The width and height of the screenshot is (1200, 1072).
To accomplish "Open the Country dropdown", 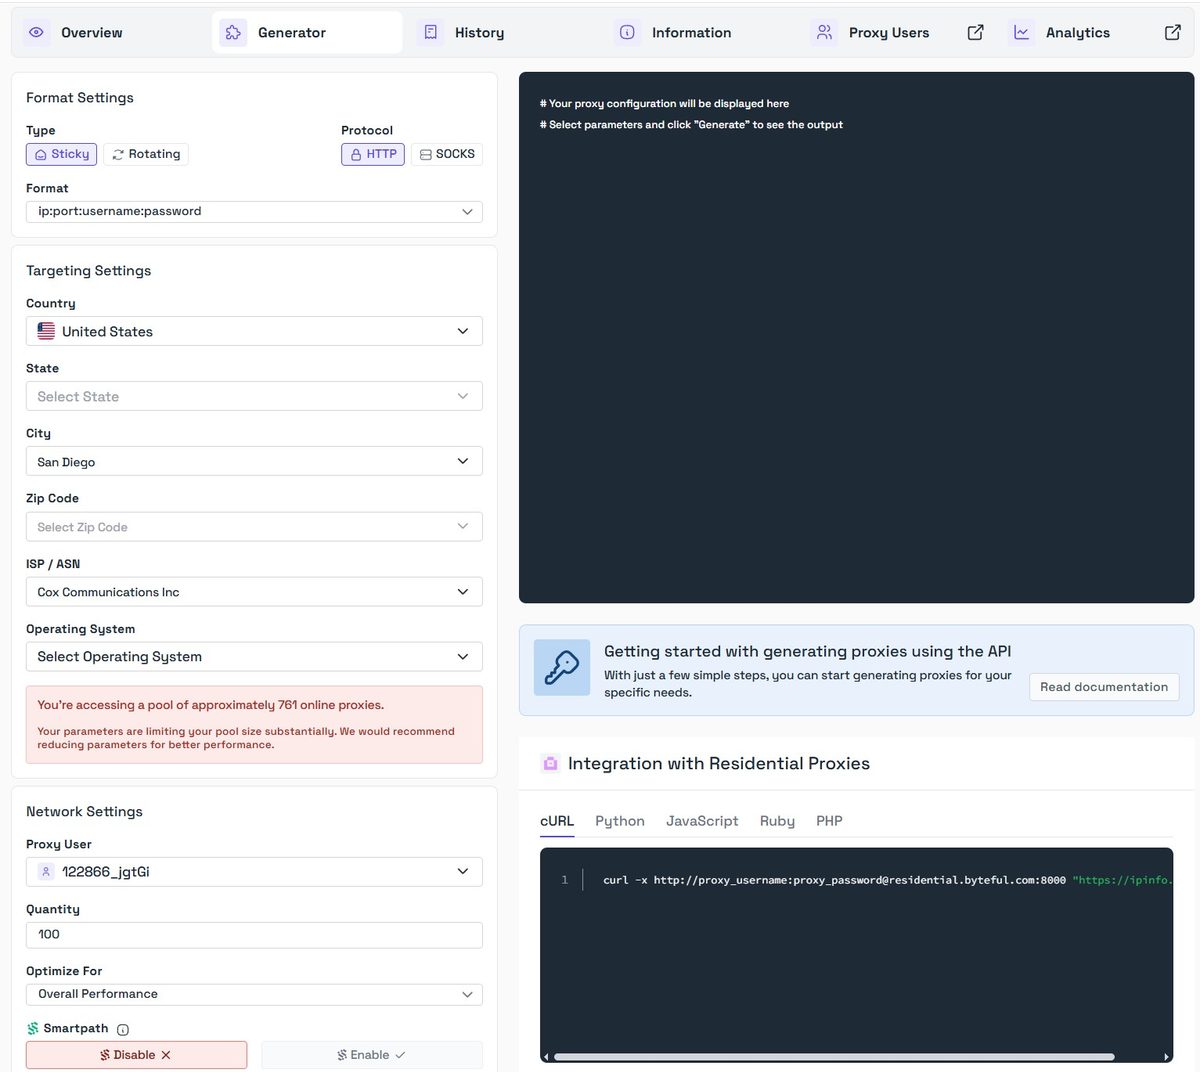I will click(x=254, y=331).
